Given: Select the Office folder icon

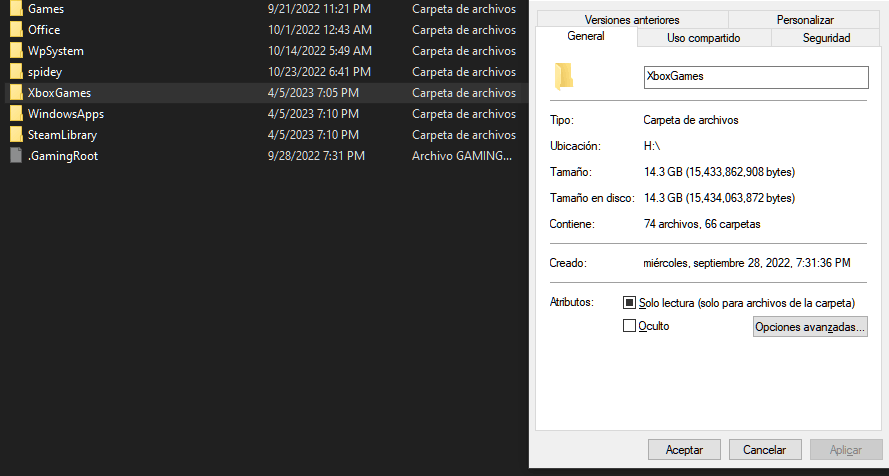Looking at the screenshot, I should pyautogui.click(x=16, y=29).
